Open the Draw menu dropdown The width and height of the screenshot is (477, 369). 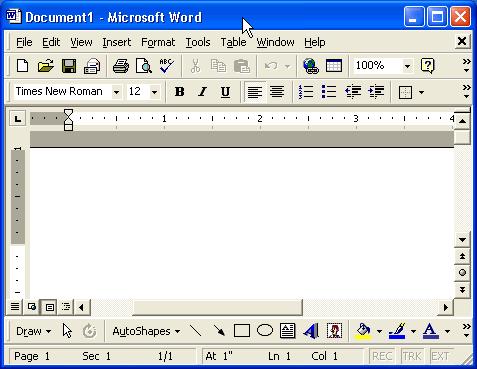pos(33,331)
